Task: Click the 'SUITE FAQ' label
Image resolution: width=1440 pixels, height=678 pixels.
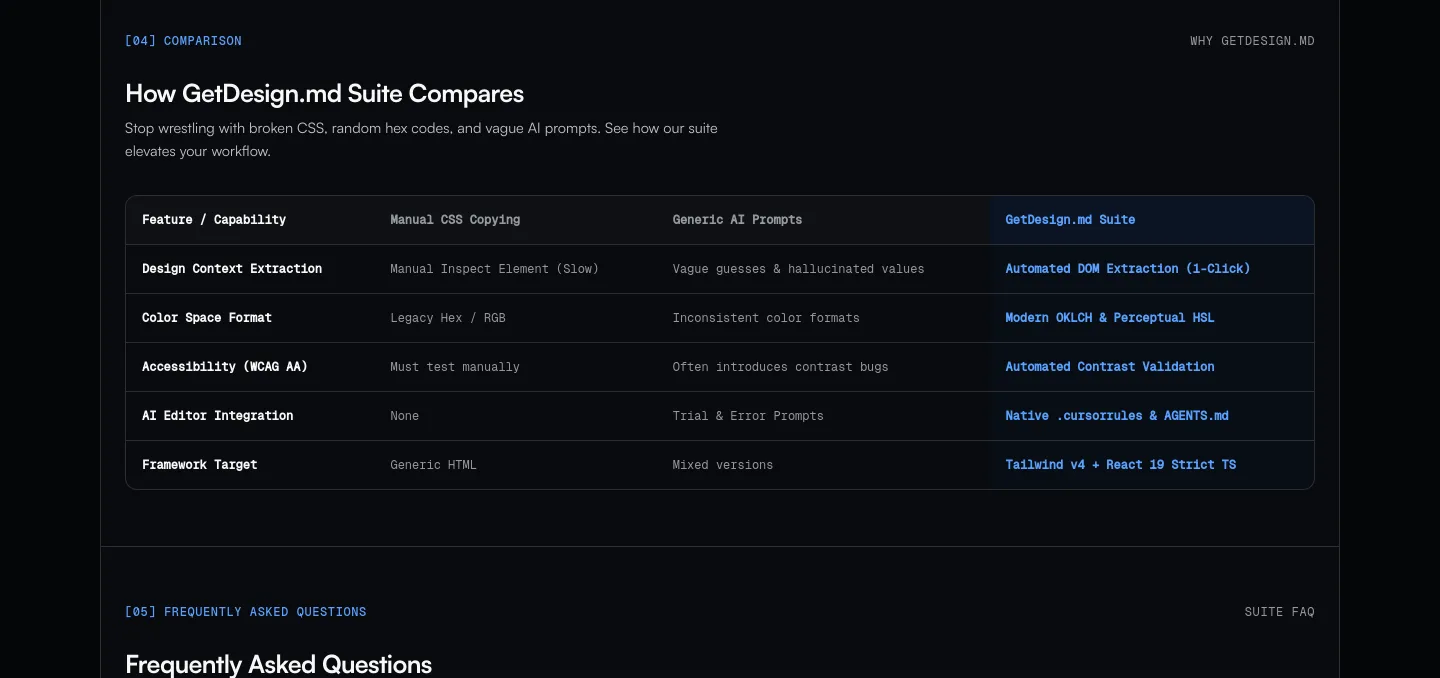Action: (x=1280, y=612)
